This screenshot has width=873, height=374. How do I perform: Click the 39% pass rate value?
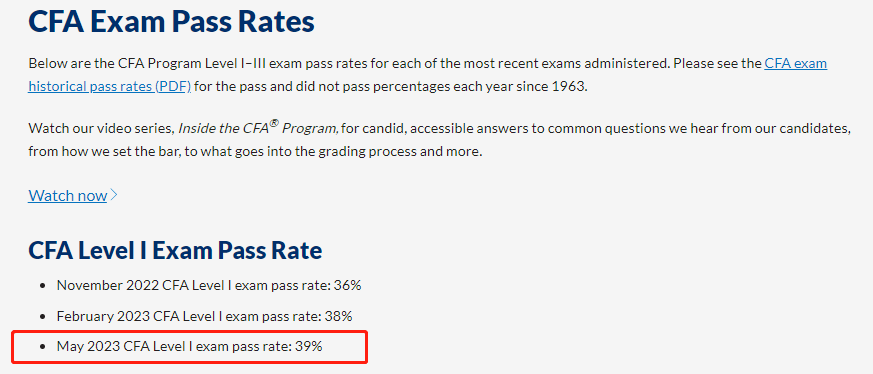[310, 346]
